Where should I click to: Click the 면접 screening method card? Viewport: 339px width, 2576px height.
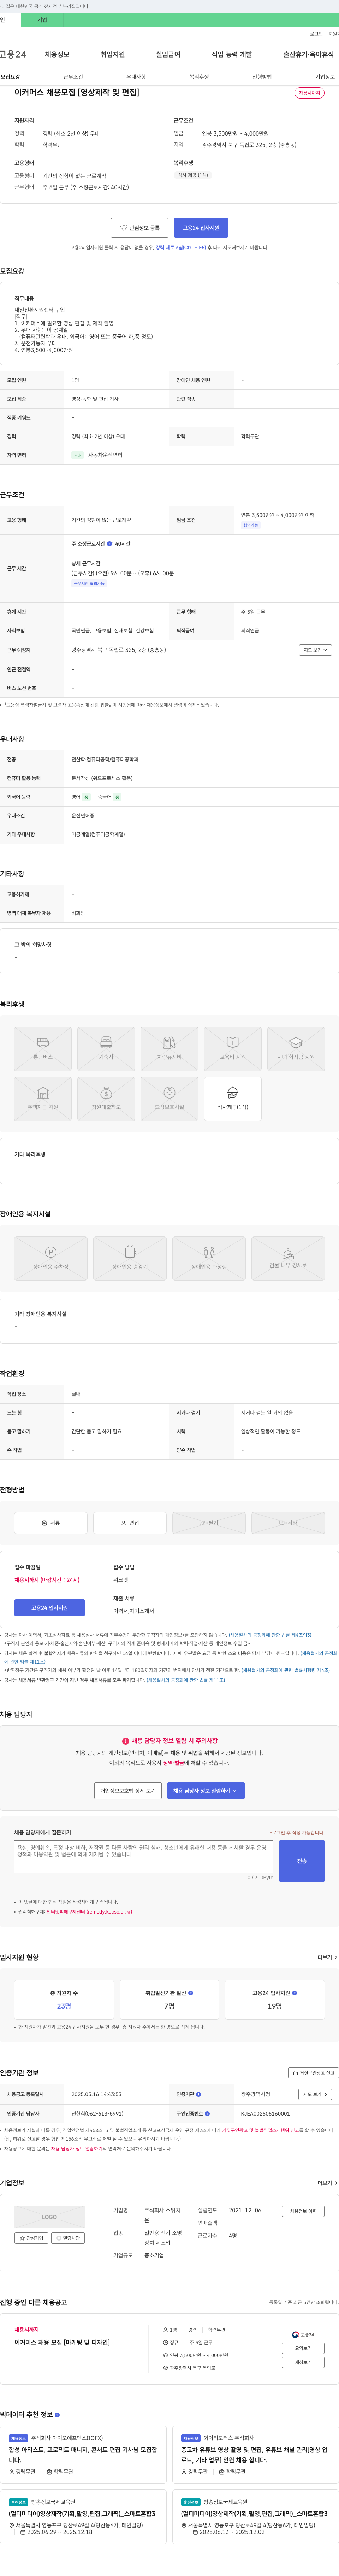[x=130, y=1523]
